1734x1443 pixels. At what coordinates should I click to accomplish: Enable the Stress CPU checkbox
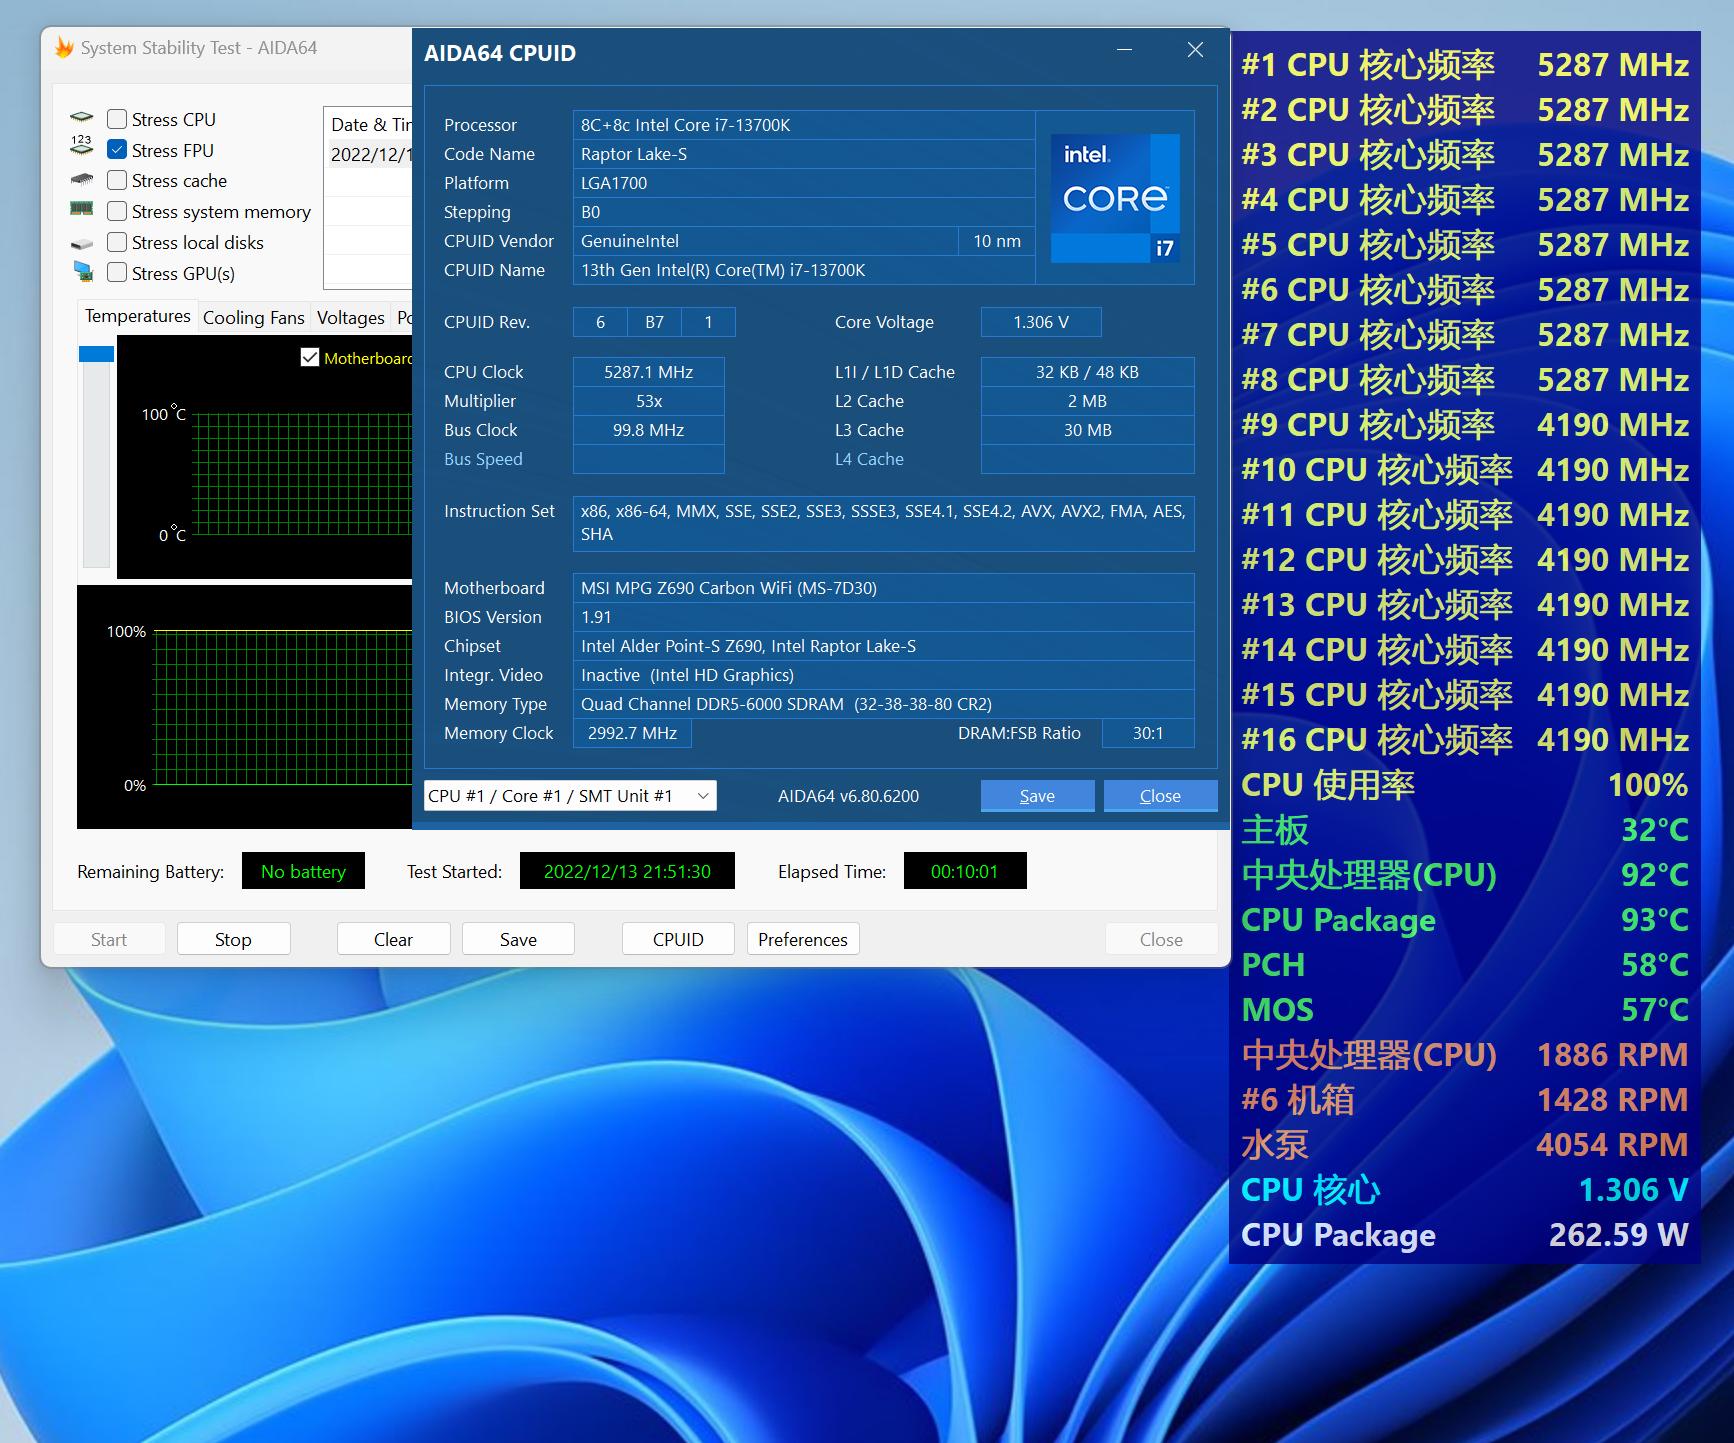tap(117, 119)
